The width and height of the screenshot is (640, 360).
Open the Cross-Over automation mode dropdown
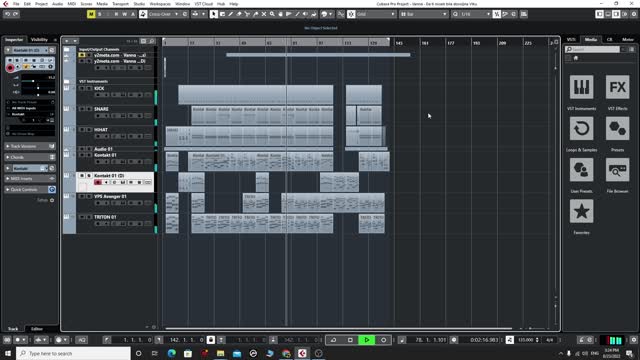[x=164, y=14]
